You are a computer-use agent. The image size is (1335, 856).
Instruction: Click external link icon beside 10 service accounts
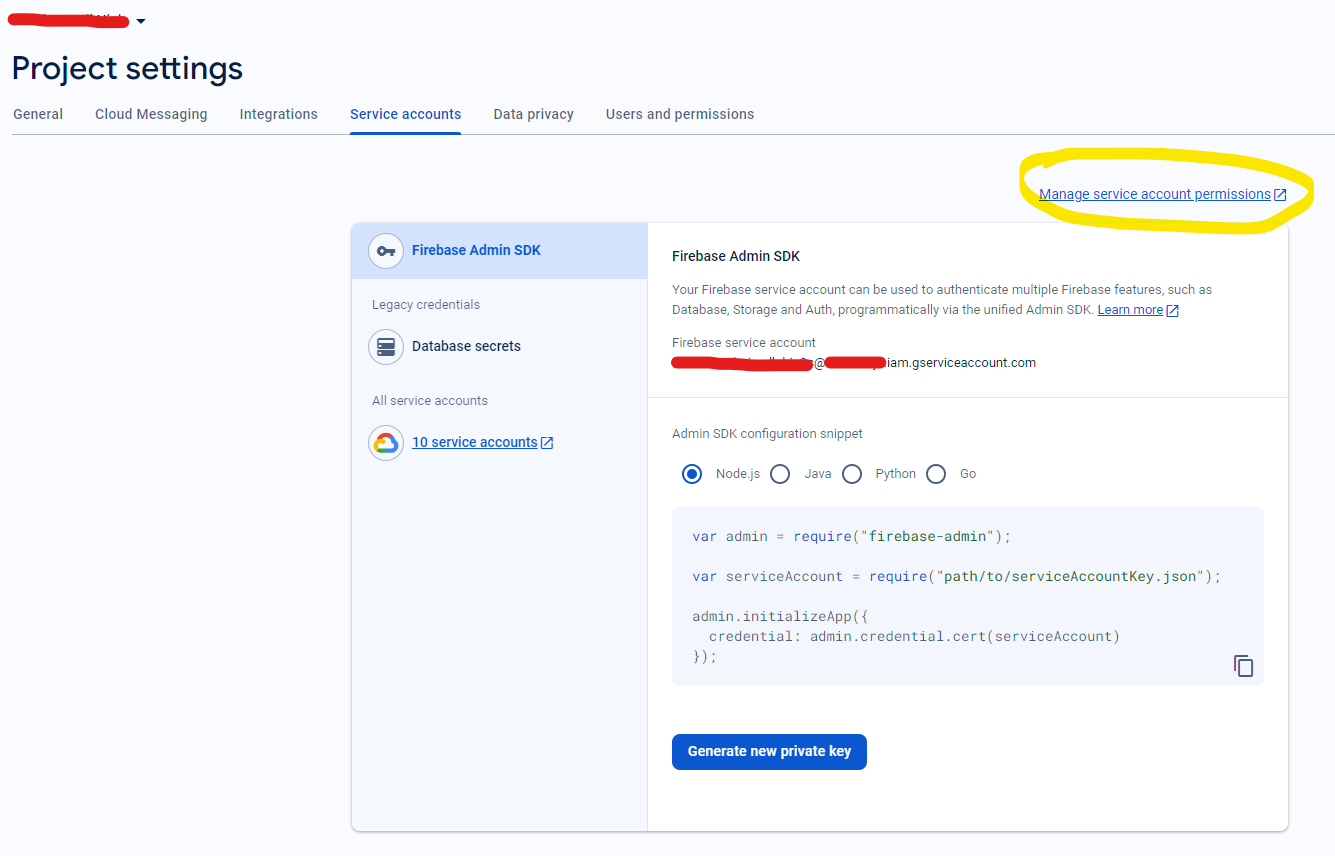[547, 443]
